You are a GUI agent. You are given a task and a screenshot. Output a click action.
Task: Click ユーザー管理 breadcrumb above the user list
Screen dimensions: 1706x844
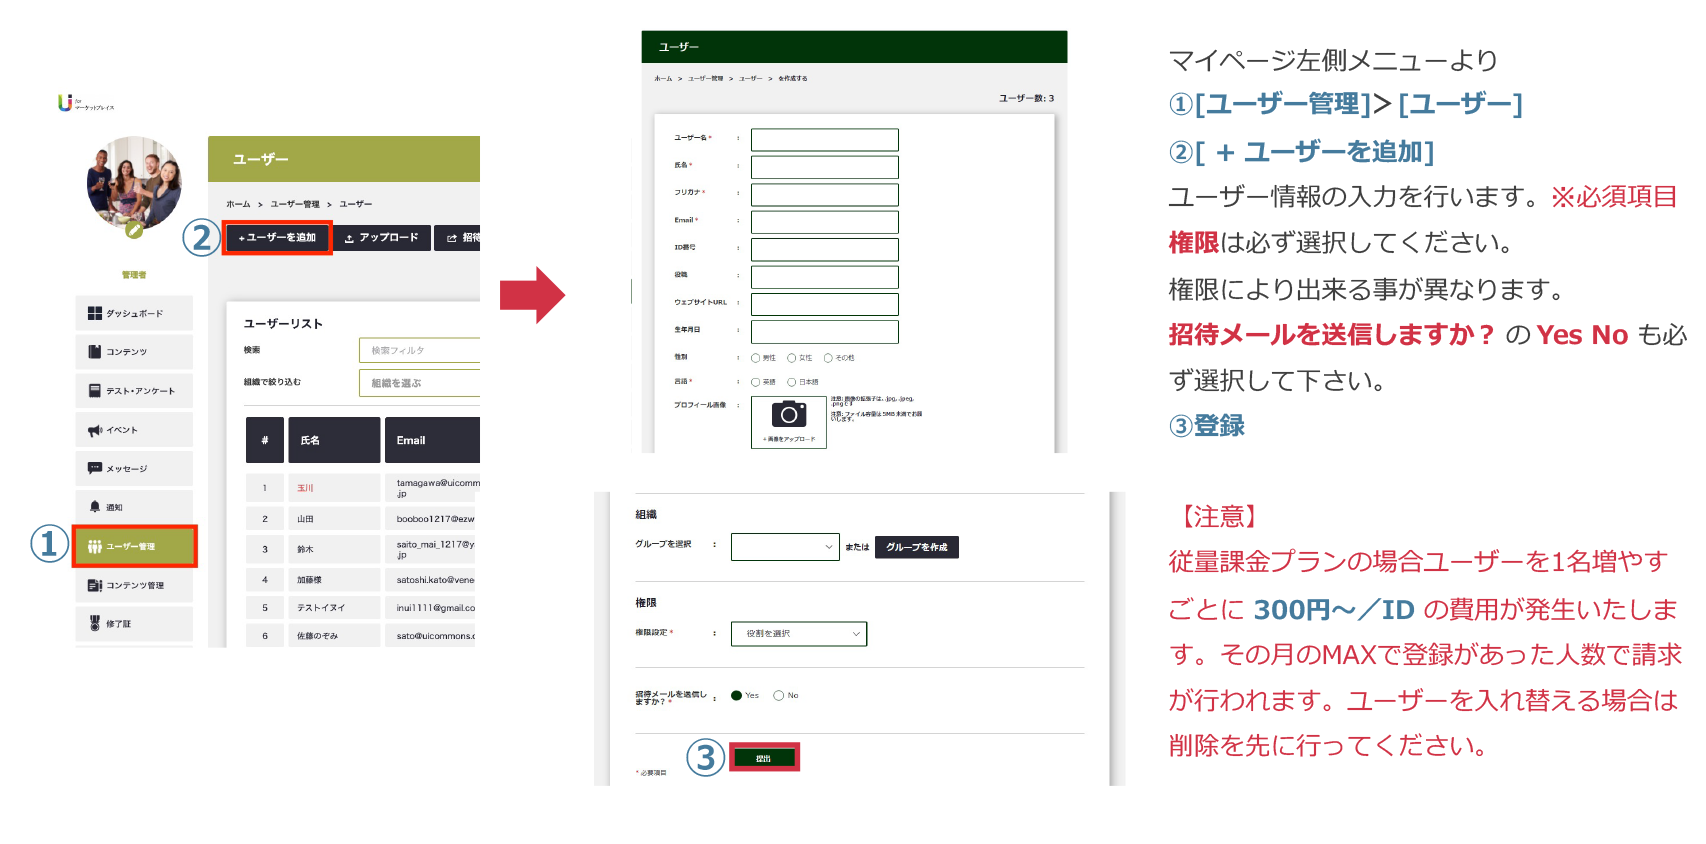[x=295, y=204]
